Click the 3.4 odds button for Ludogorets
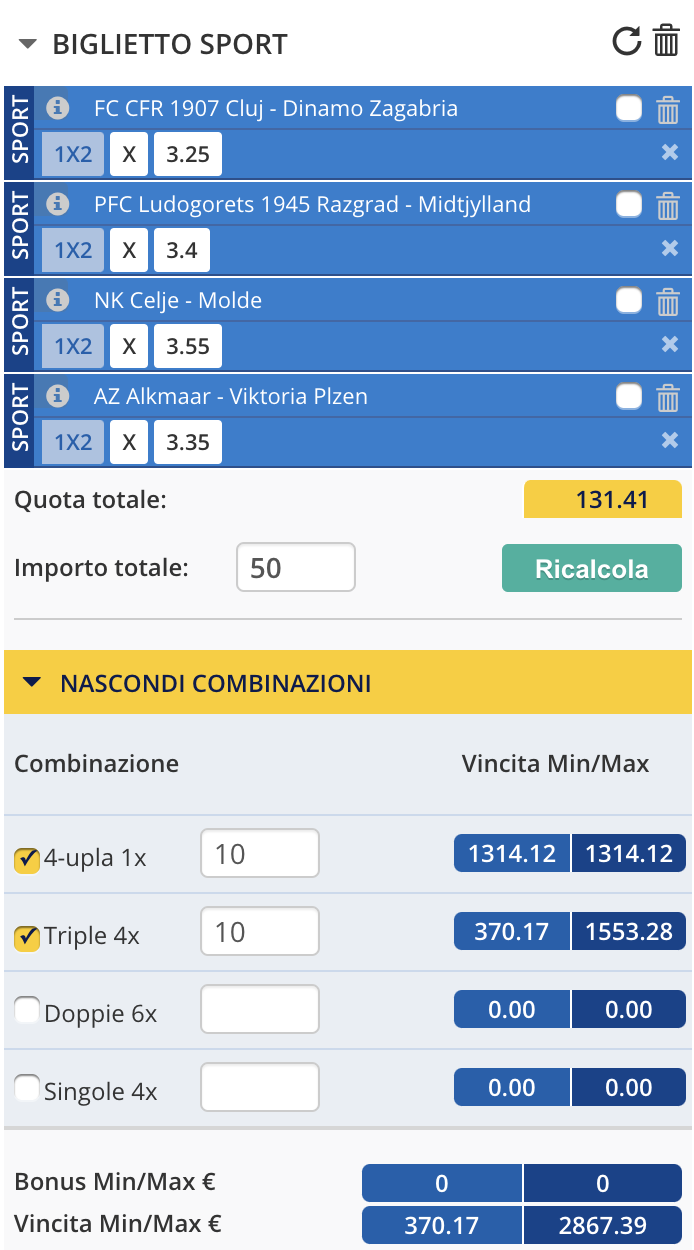694x1250 pixels. pyautogui.click(x=182, y=250)
